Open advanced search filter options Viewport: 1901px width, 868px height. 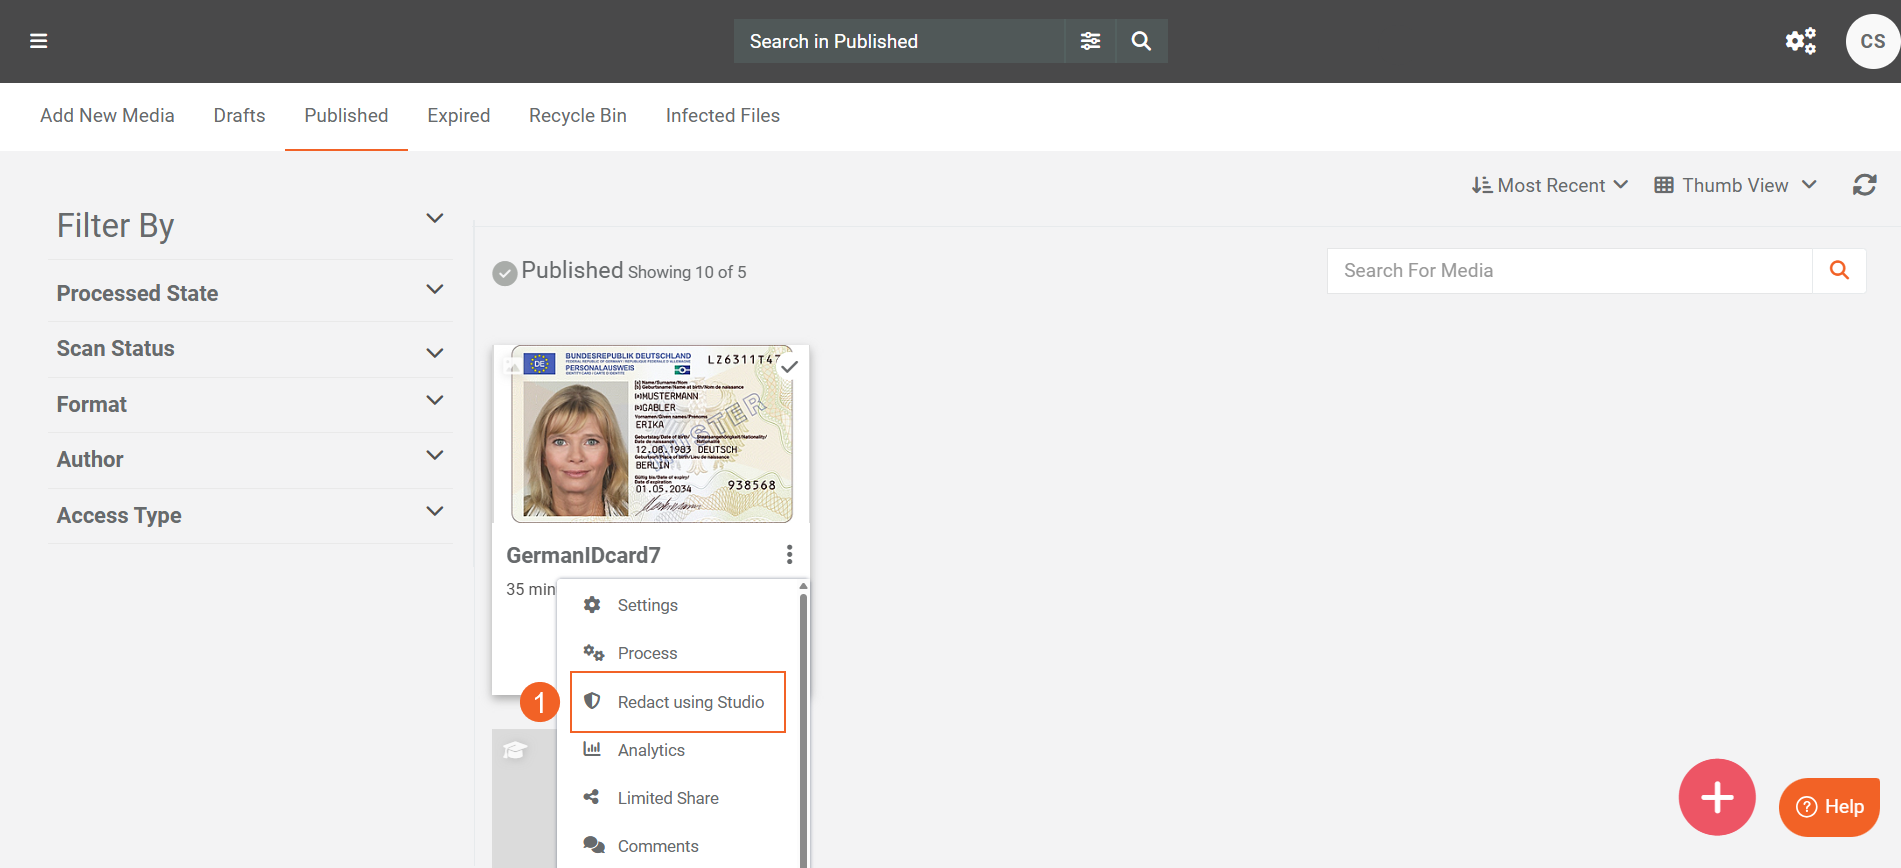tap(1090, 41)
